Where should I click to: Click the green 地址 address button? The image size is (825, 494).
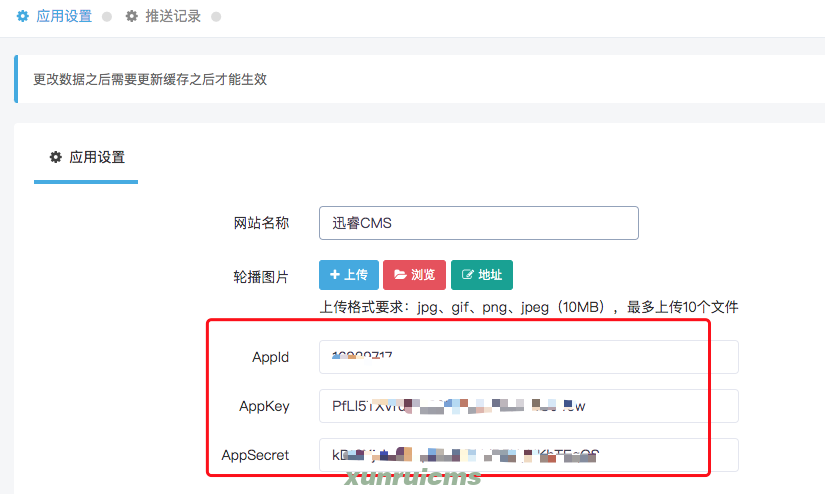click(x=482, y=275)
